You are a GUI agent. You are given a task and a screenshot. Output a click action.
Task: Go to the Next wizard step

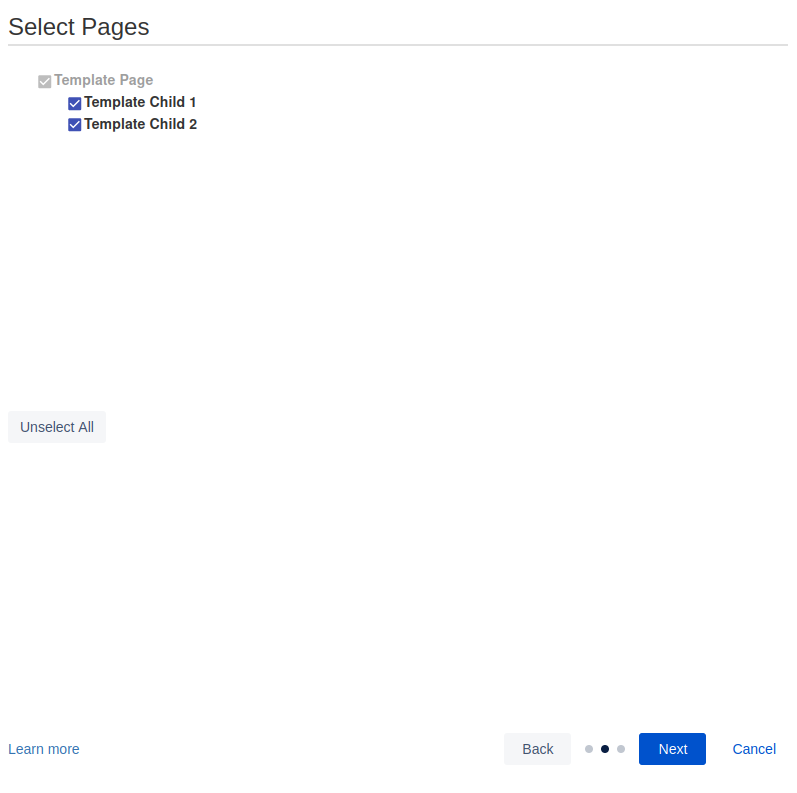672,749
